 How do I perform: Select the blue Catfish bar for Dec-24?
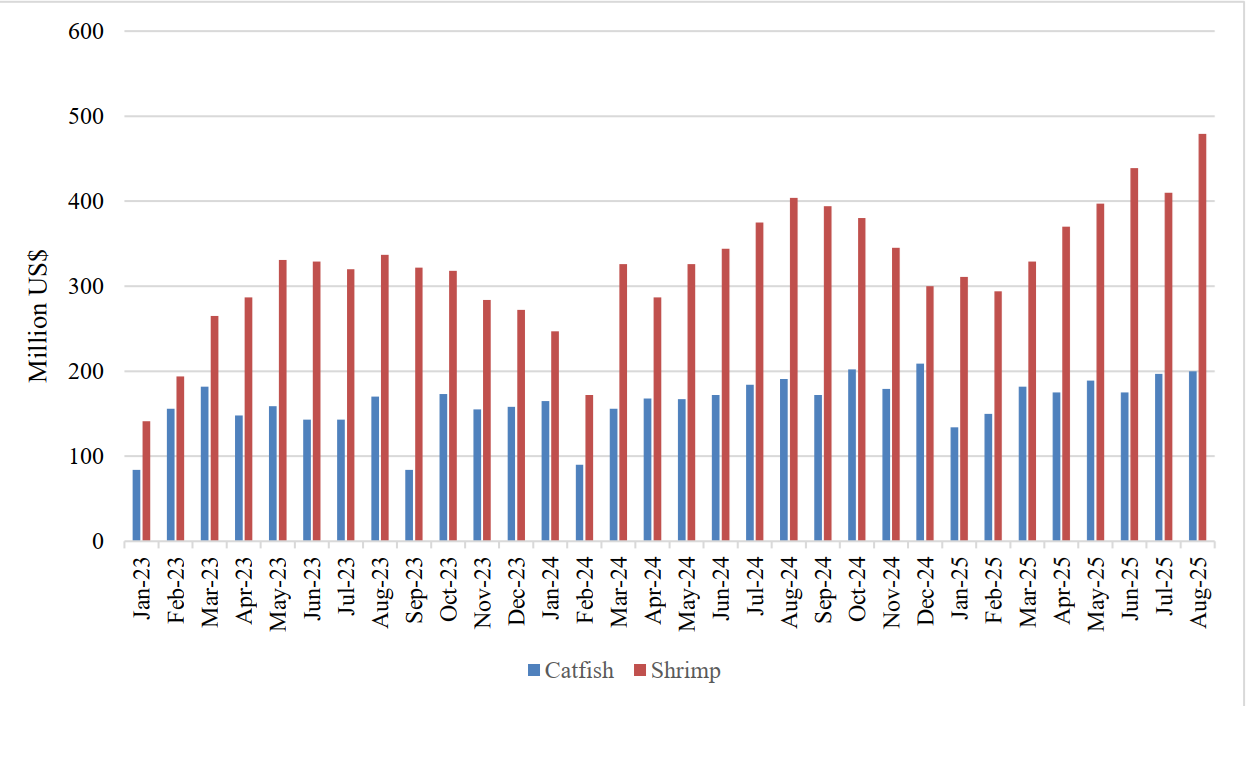pyautogui.click(x=920, y=453)
